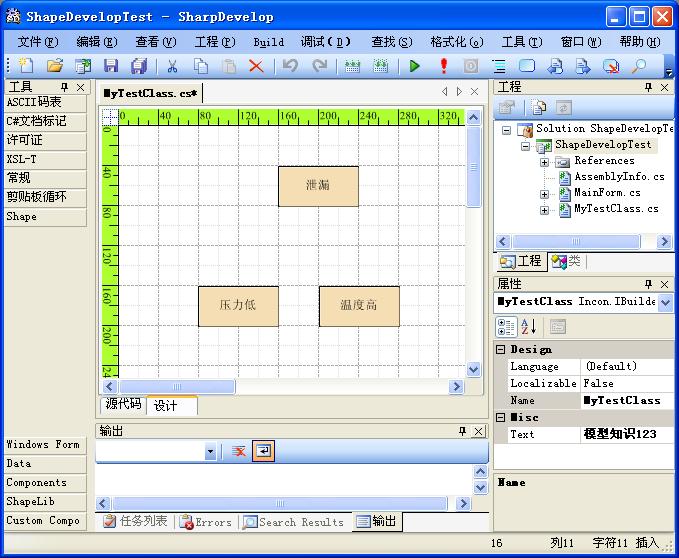Collapse the Misc property category
Image resolution: width=679 pixels, height=558 pixels.
click(x=501, y=417)
